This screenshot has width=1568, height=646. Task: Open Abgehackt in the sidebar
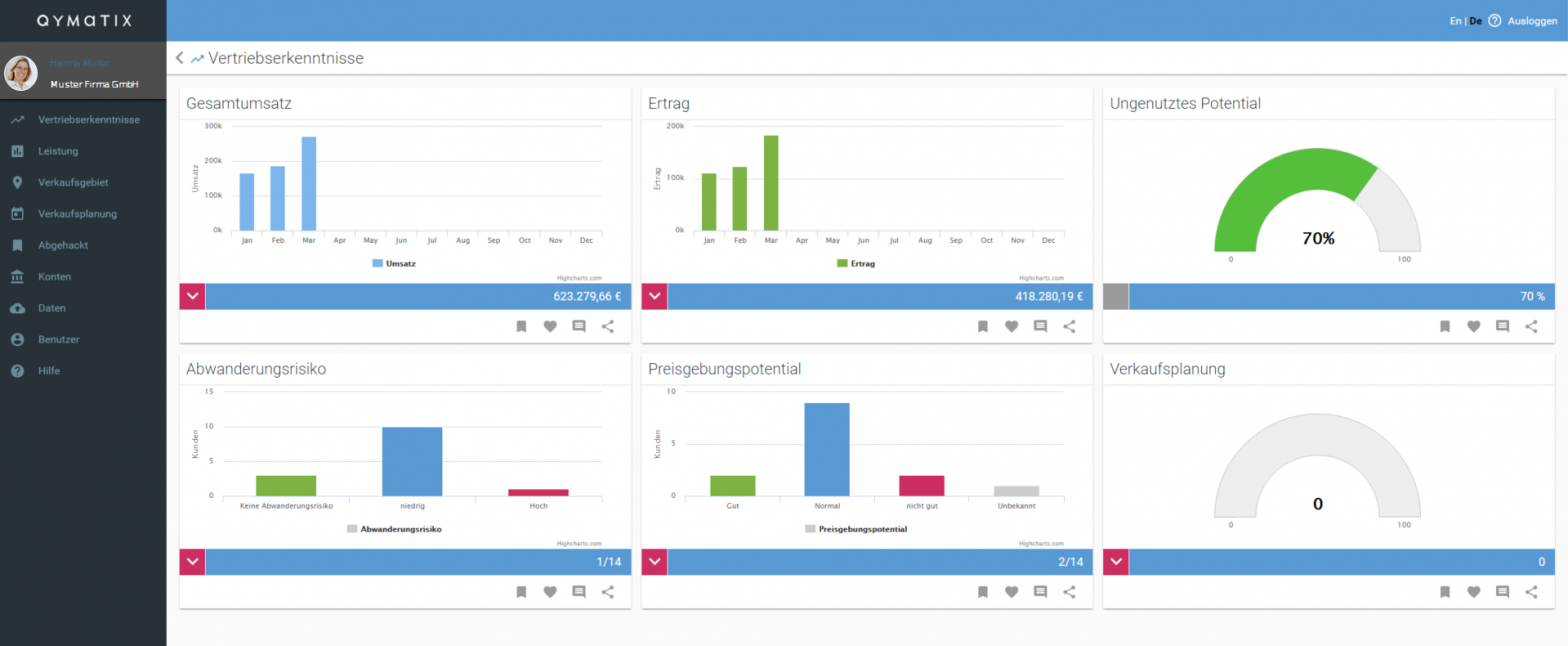click(83, 245)
